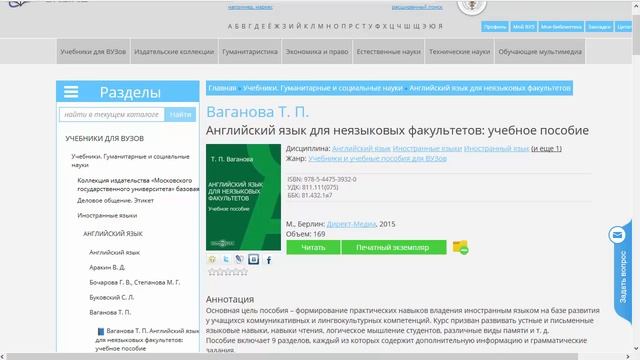Open discipline link Иностранные языки
This screenshot has width=640, height=360.
tap(427, 149)
